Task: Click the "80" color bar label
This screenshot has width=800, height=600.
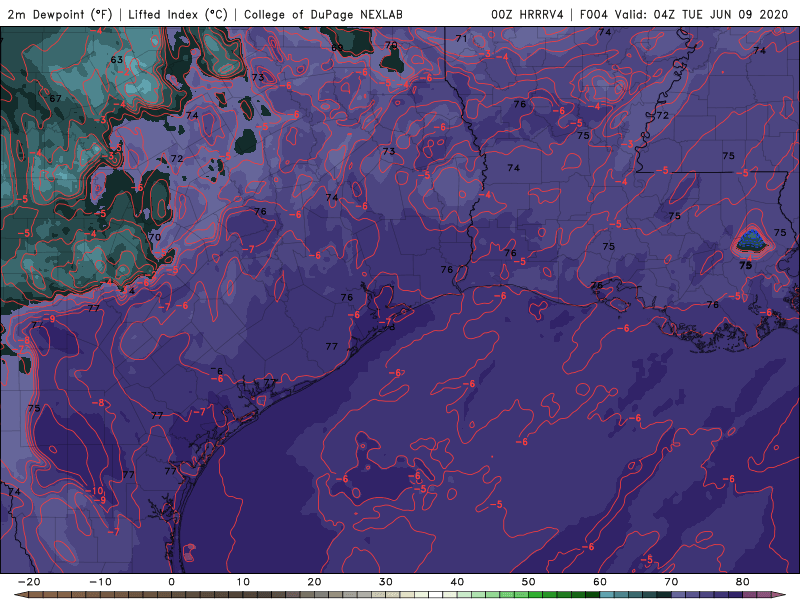Action: pos(743,582)
